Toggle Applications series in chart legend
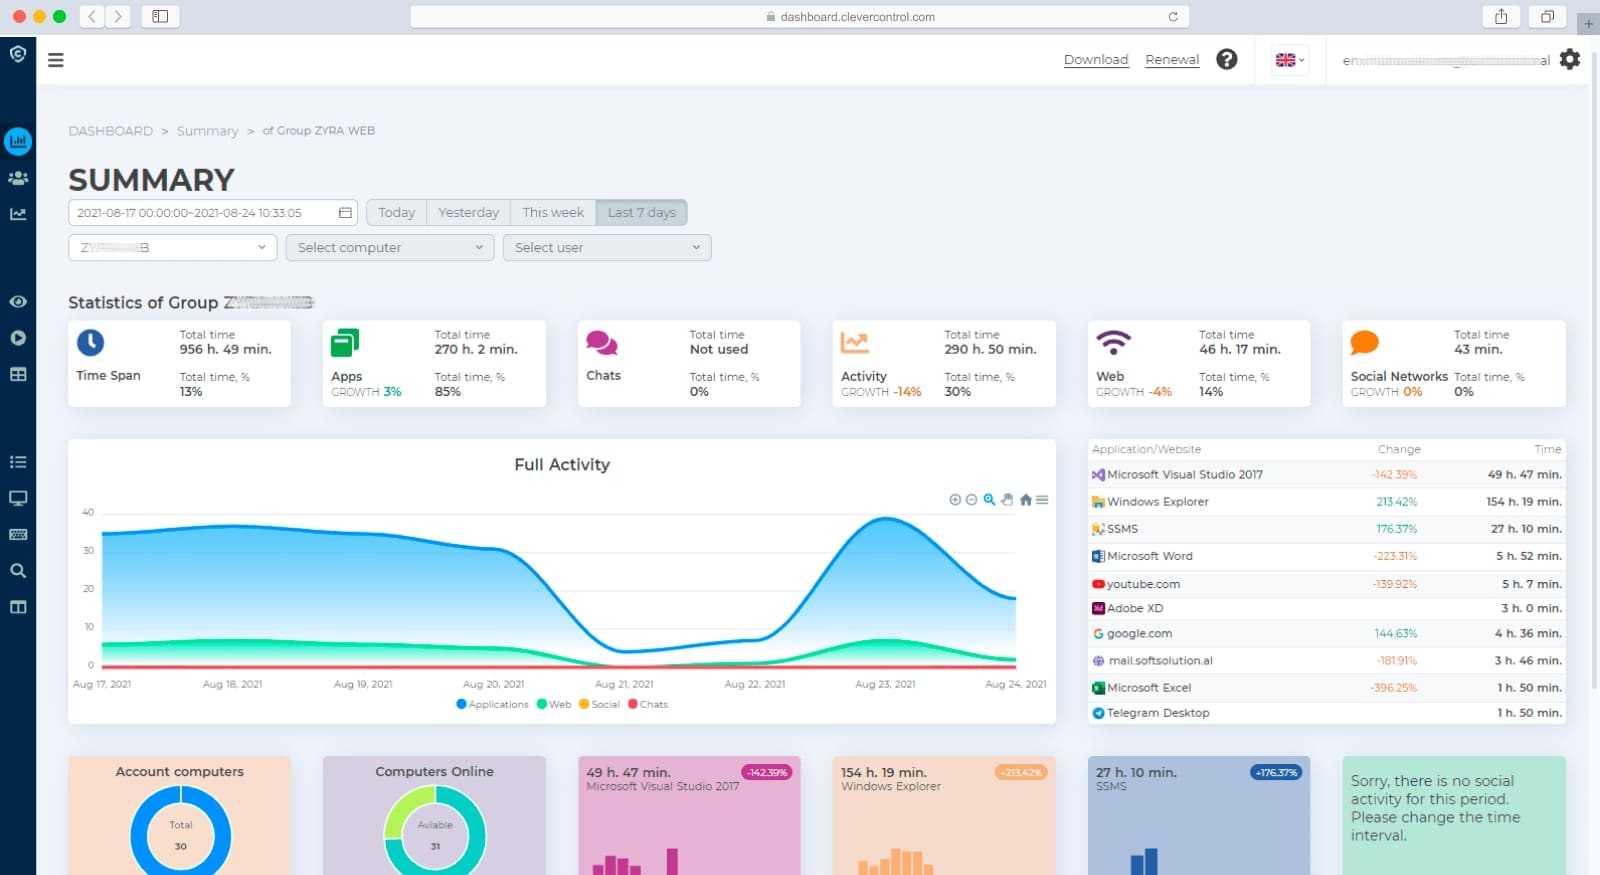 click(492, 704)
